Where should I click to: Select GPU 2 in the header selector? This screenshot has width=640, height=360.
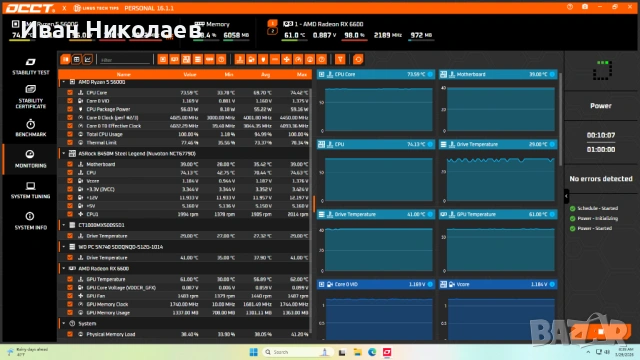point(272,31)
